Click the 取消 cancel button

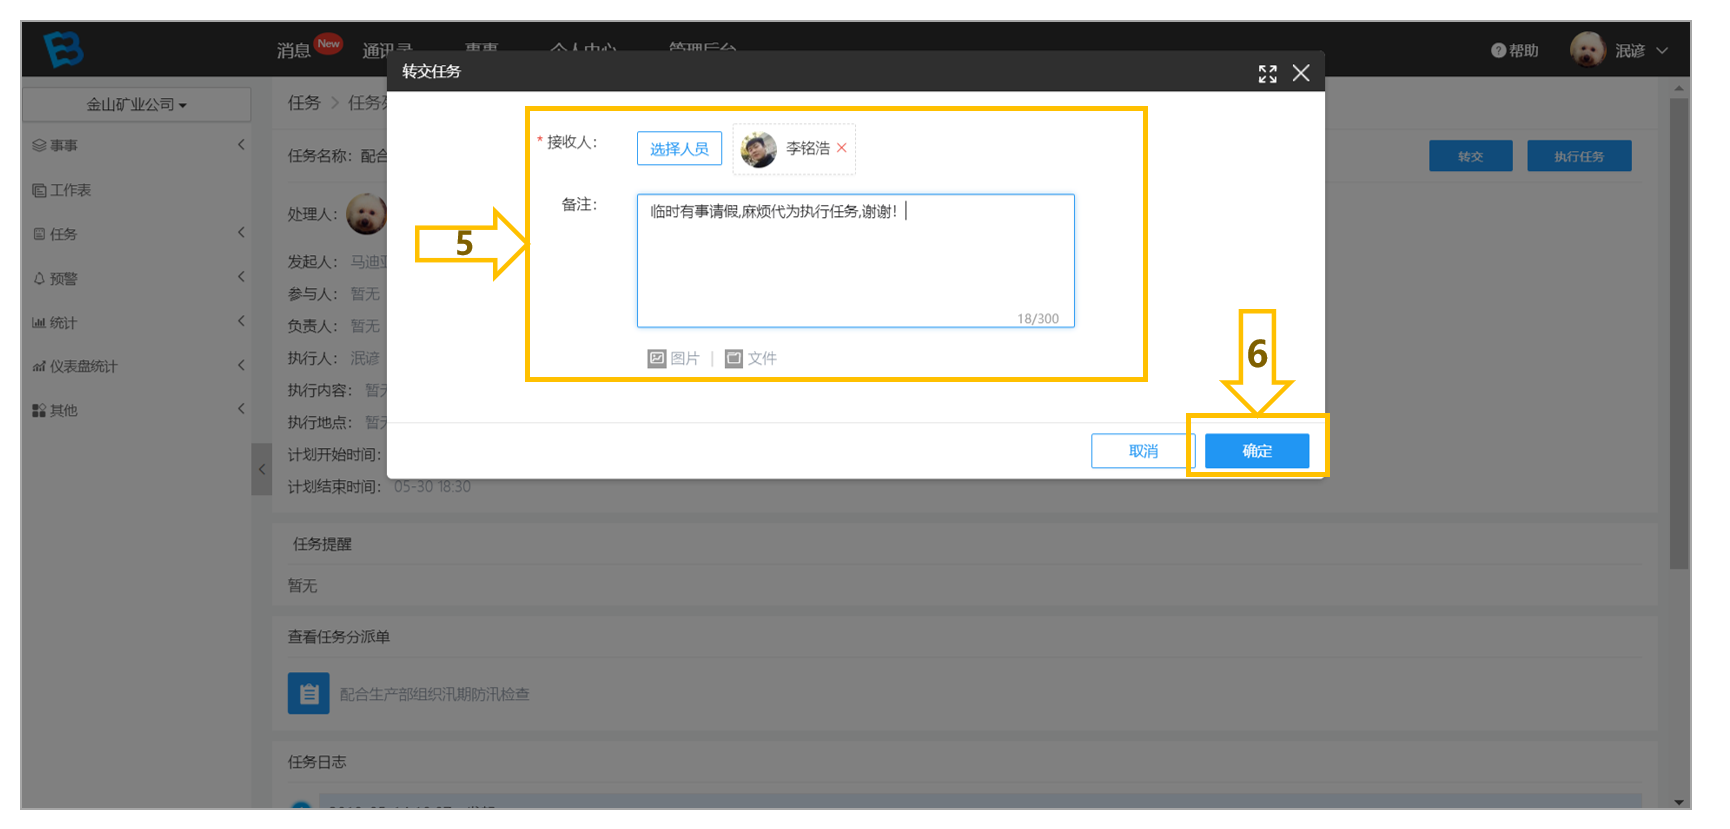(1143, 451)
